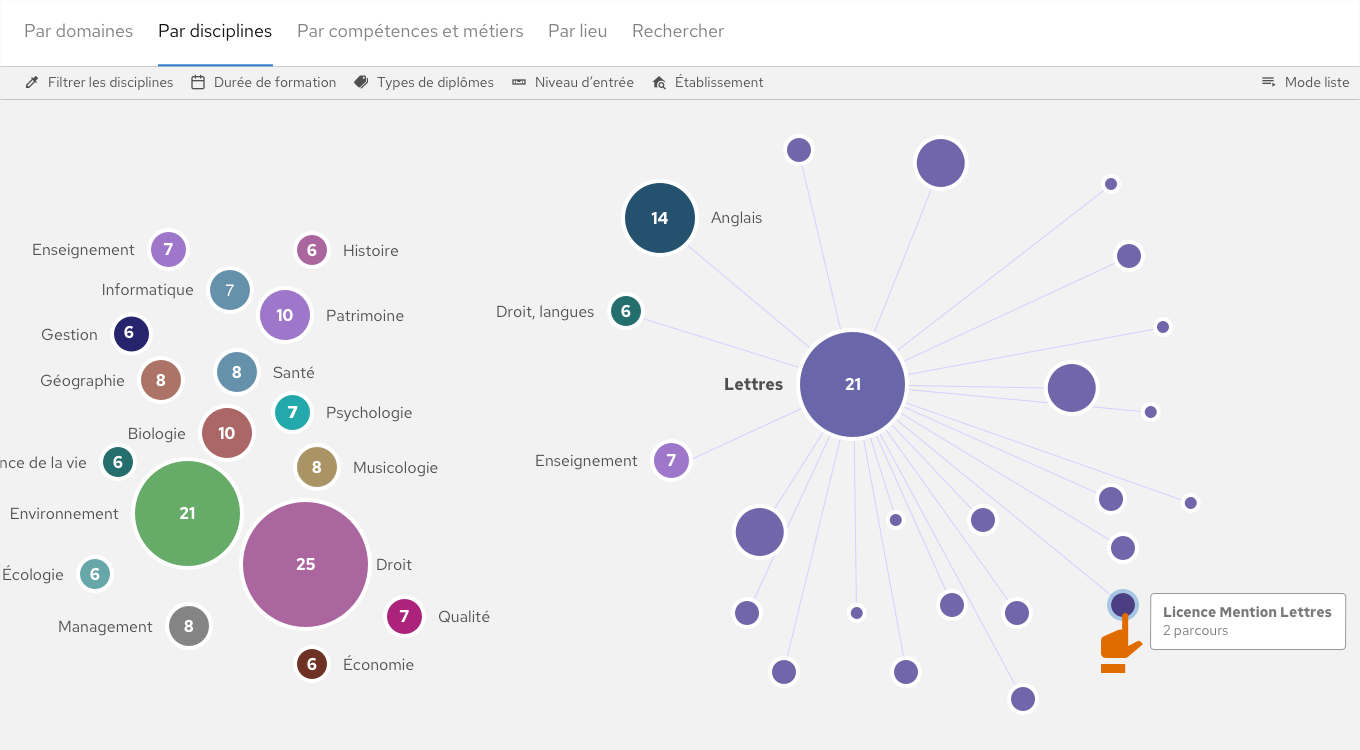Select the Informatique bubble showing 7
This screenshot has width=1360, height=750.
click(230, 290)
